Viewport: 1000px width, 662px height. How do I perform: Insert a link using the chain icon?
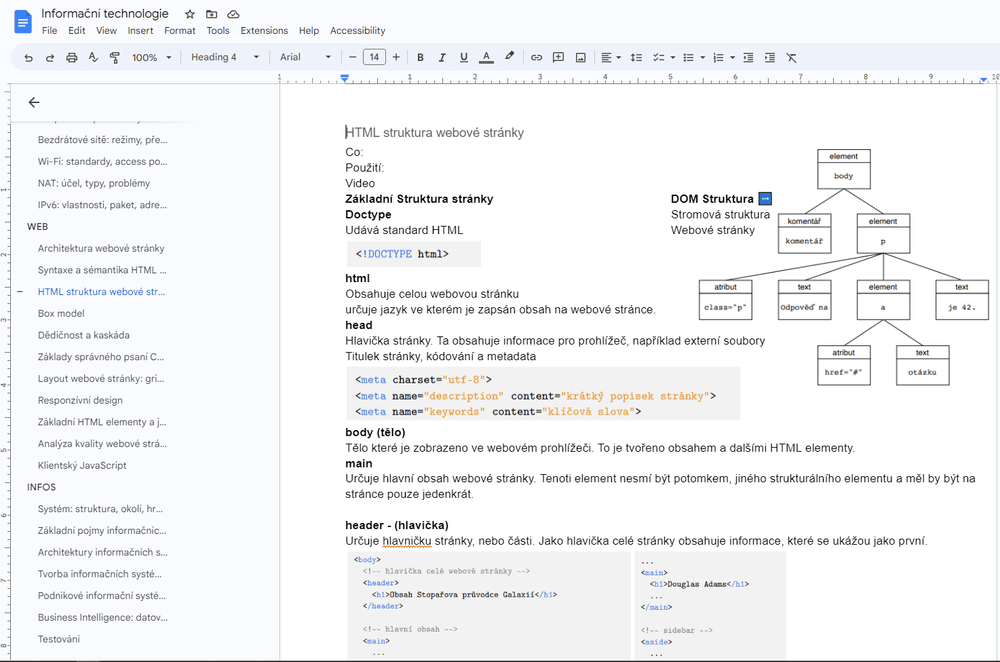pos(536,58)
